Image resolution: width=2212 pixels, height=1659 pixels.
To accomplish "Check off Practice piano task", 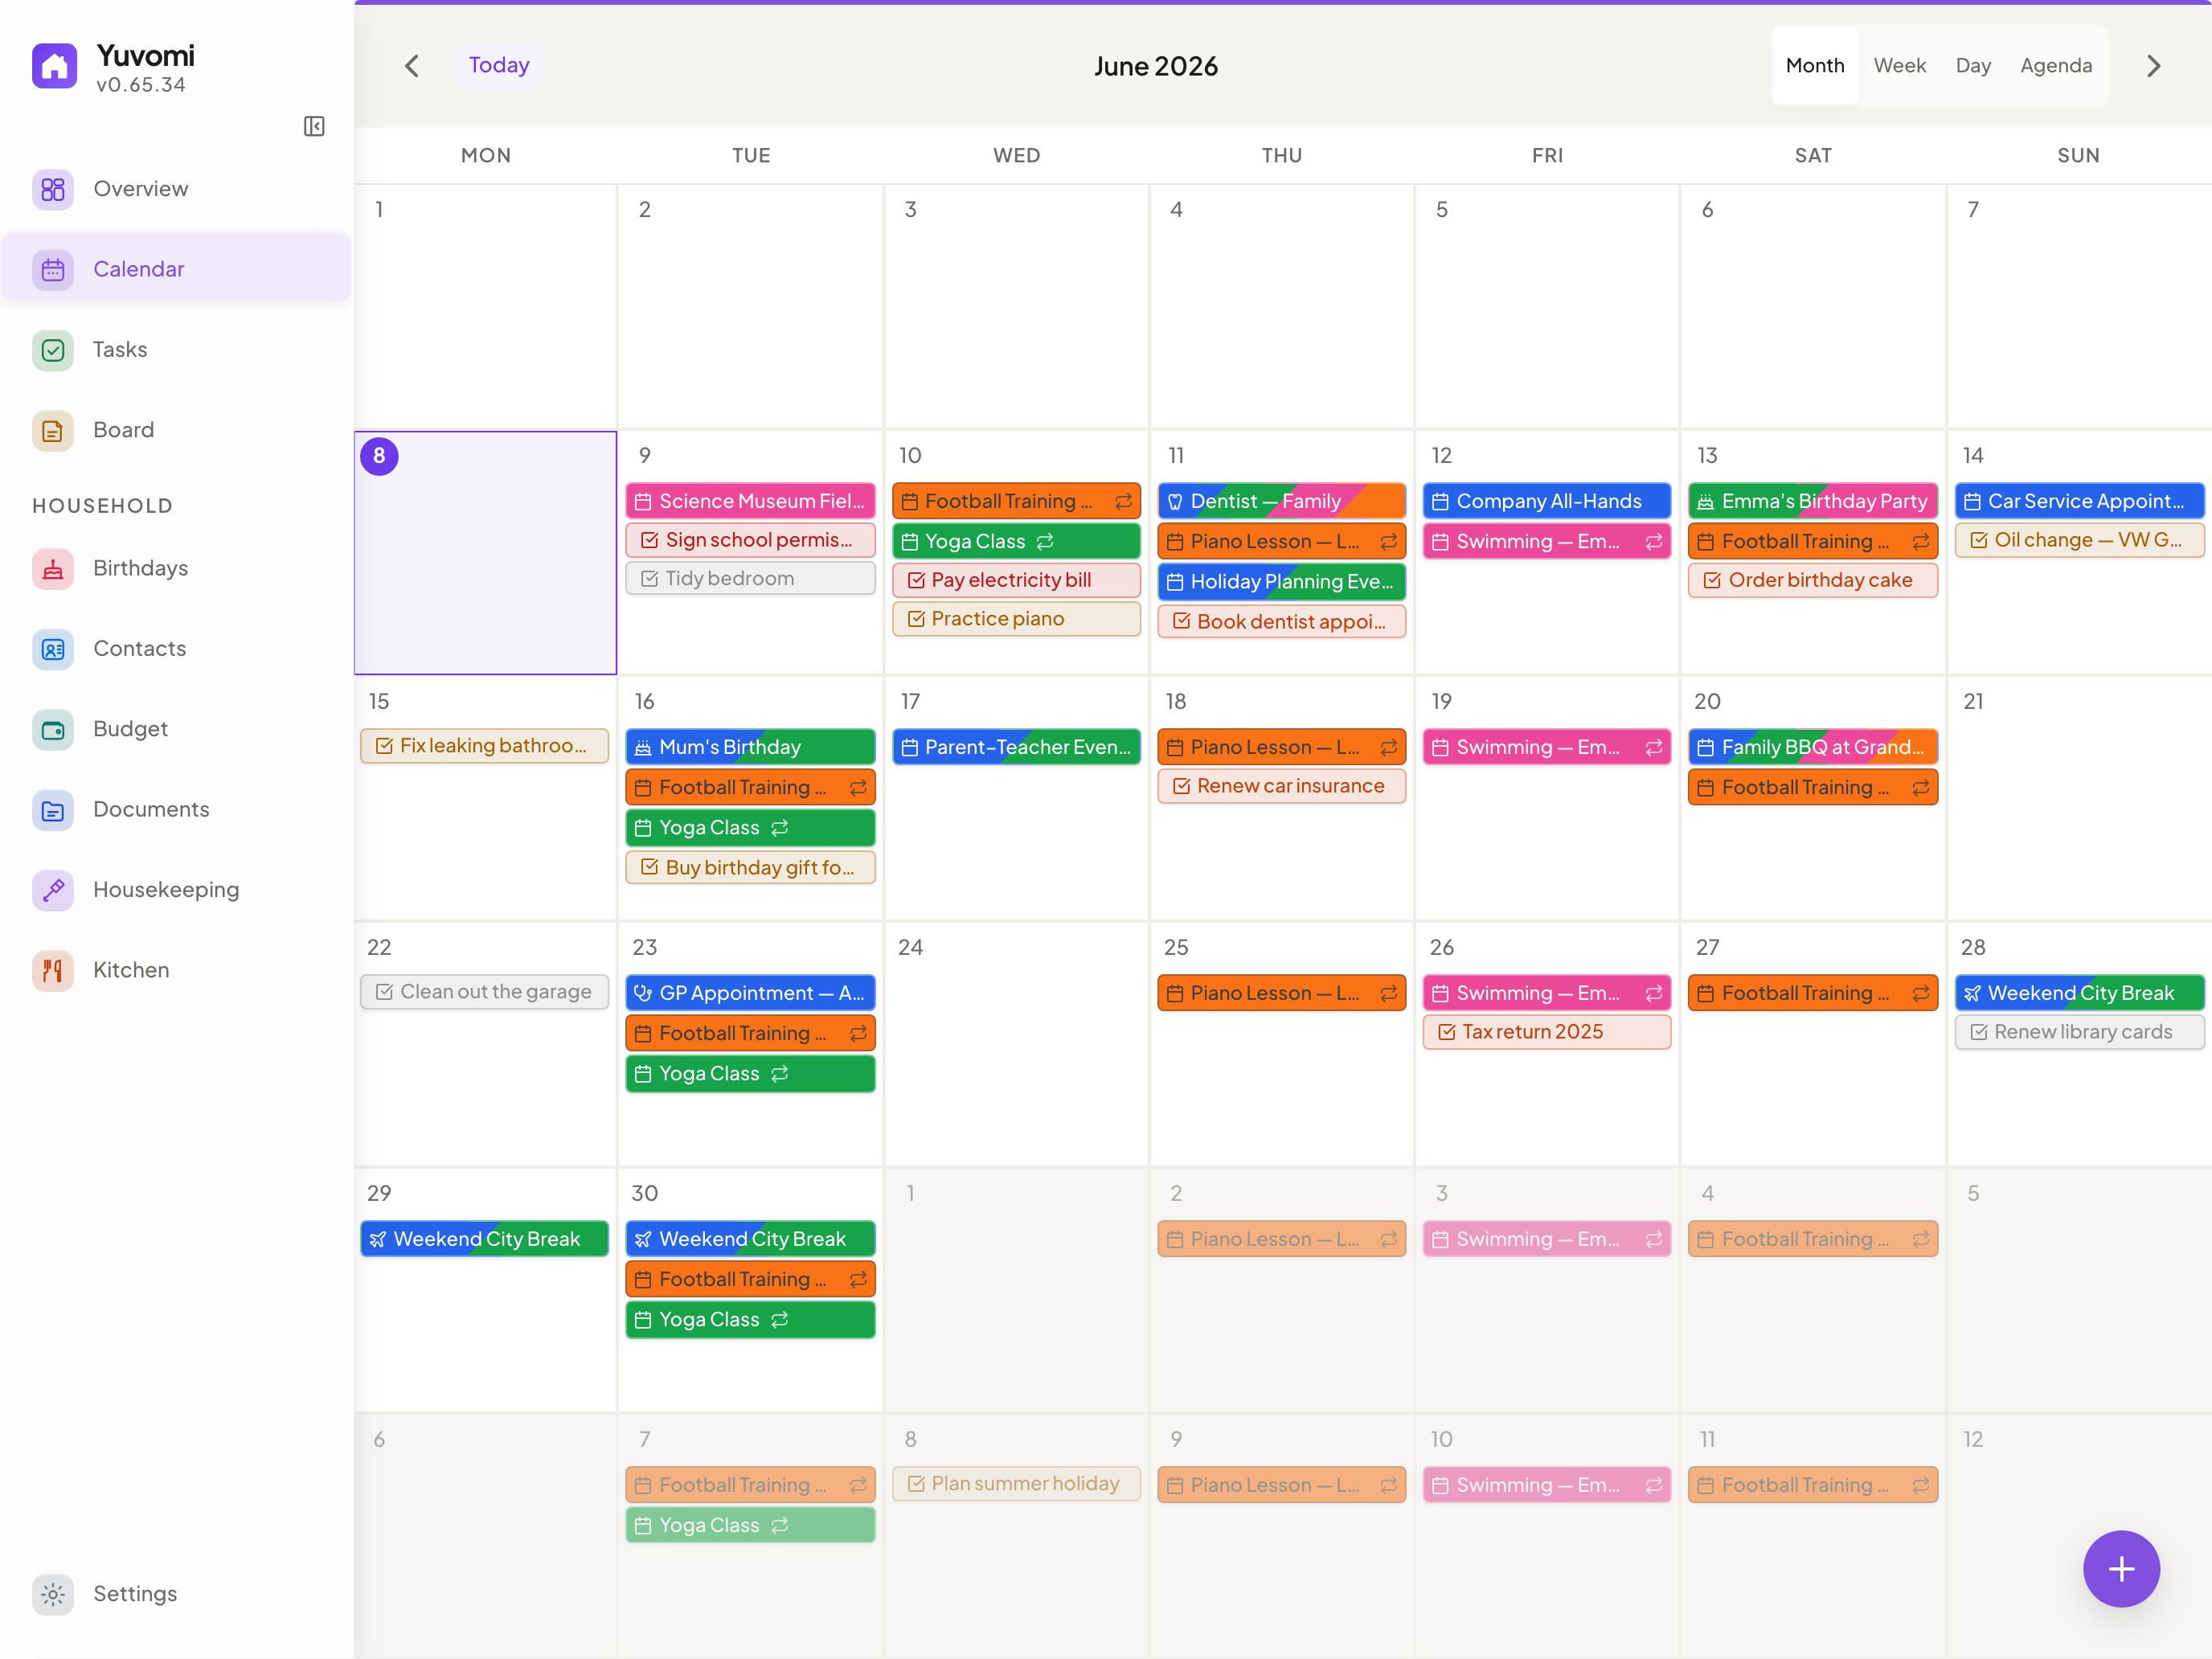I will click(915, 618).
